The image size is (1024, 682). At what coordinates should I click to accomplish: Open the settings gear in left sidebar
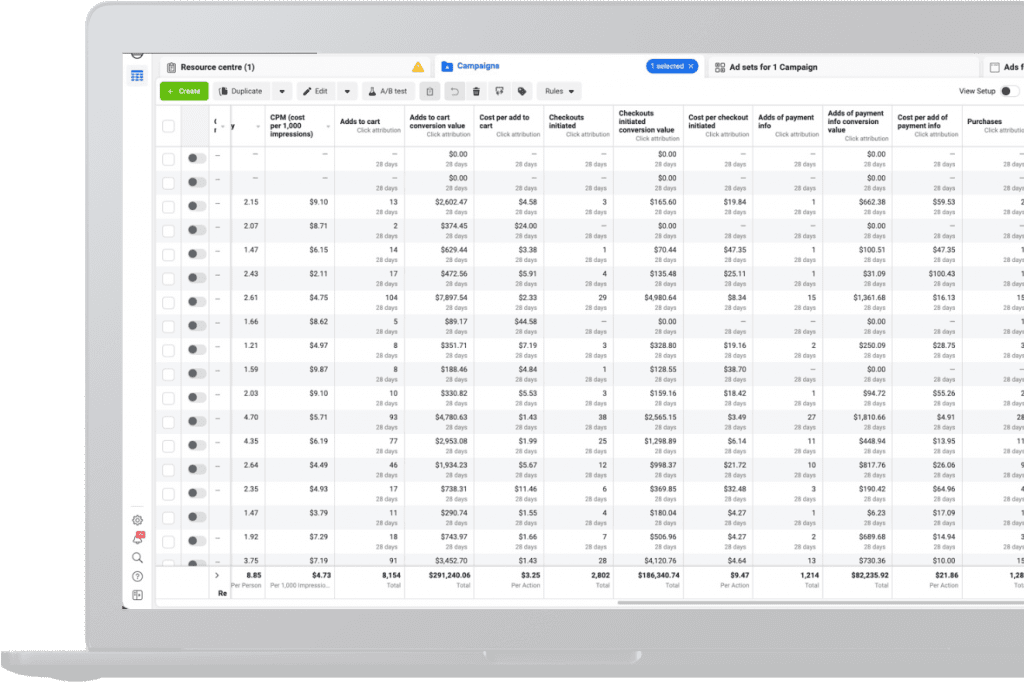137,520
